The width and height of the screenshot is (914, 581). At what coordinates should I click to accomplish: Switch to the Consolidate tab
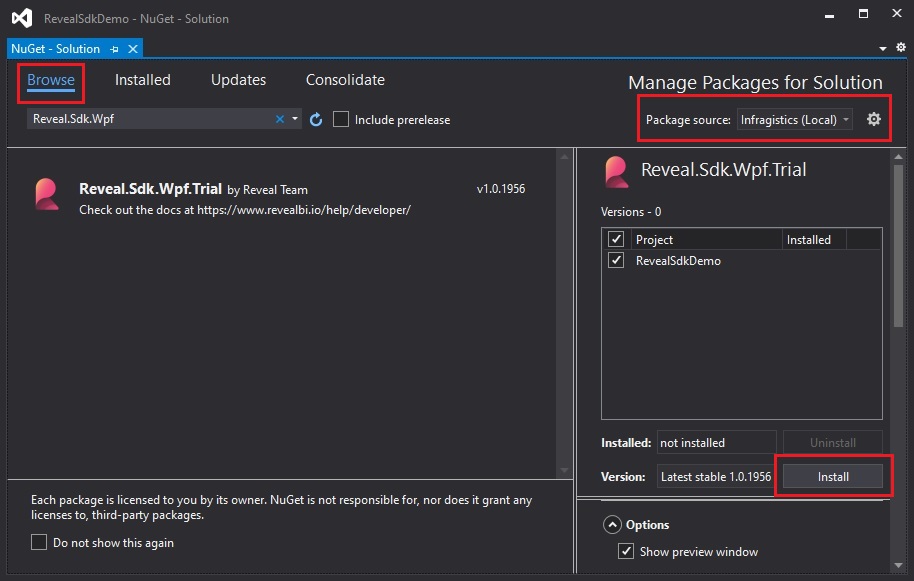[345, 80]
